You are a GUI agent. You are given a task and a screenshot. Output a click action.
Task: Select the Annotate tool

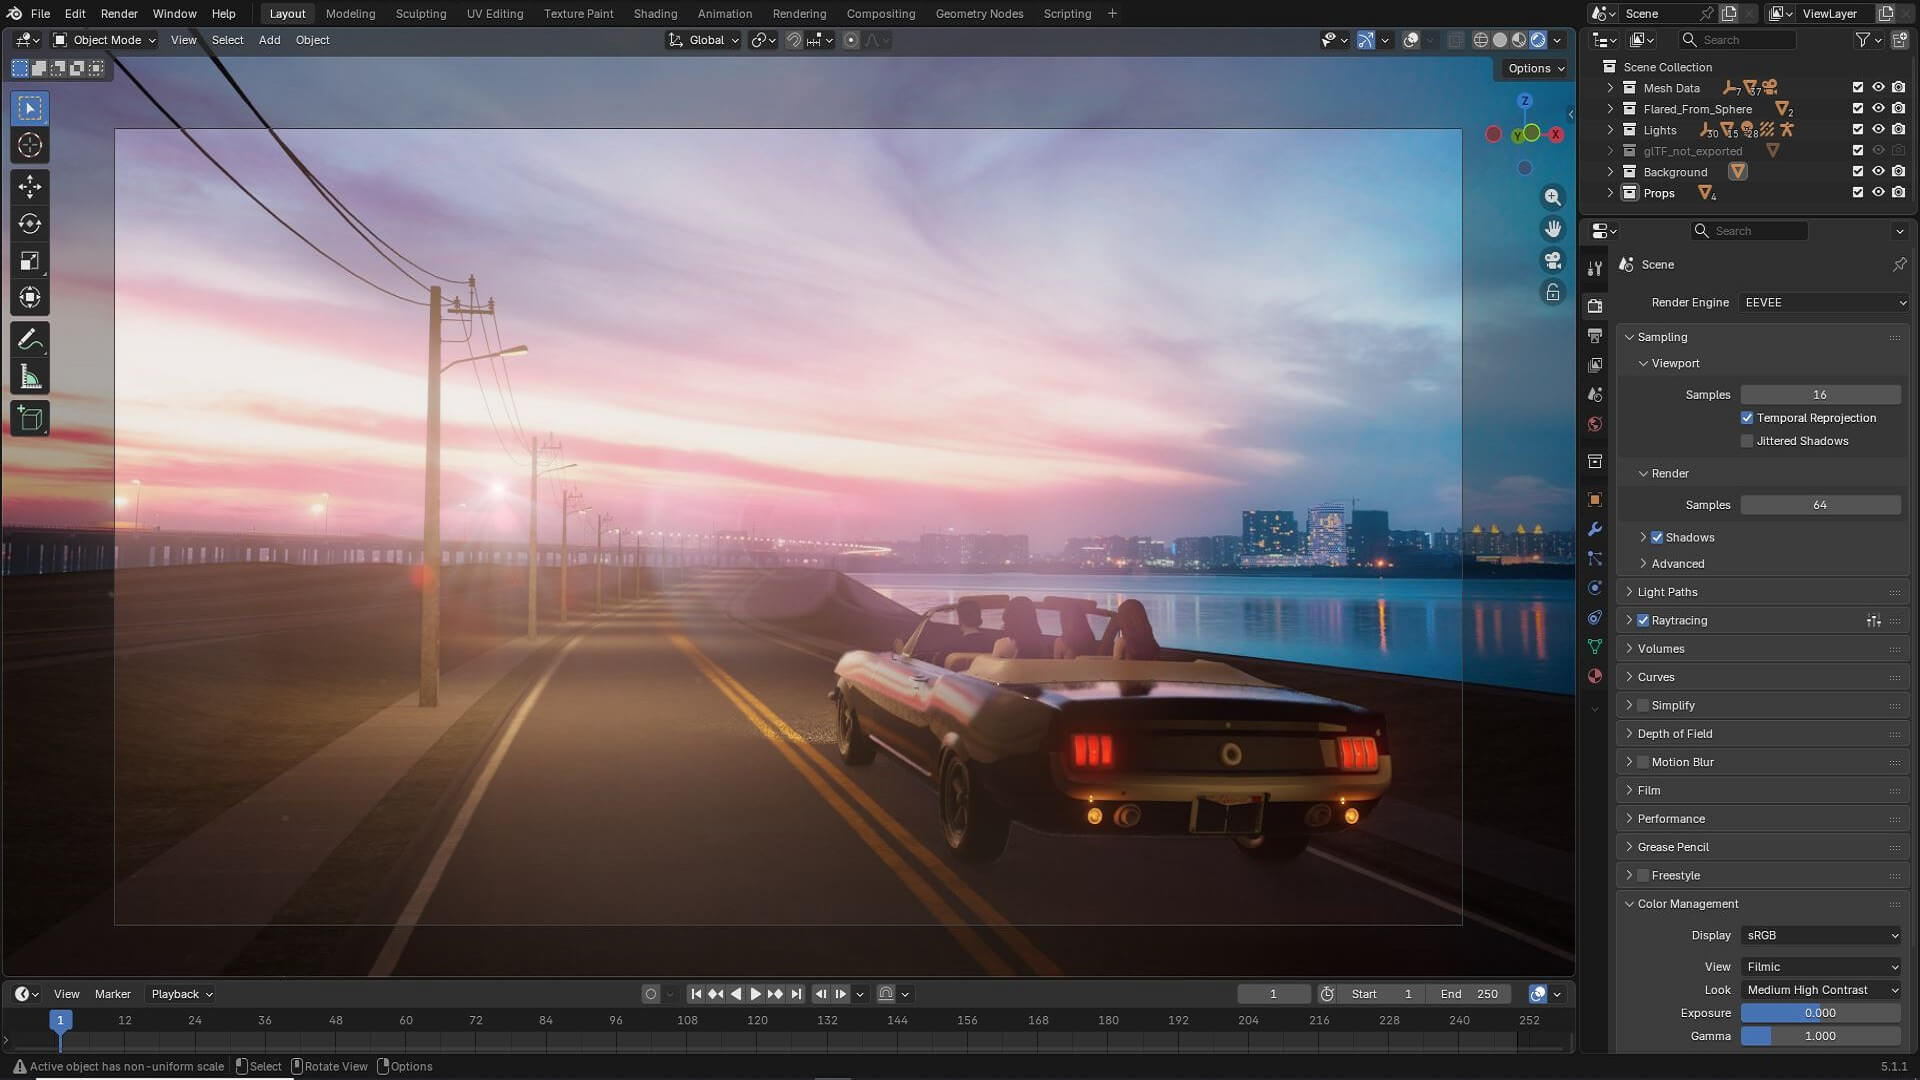click(30, 340)
